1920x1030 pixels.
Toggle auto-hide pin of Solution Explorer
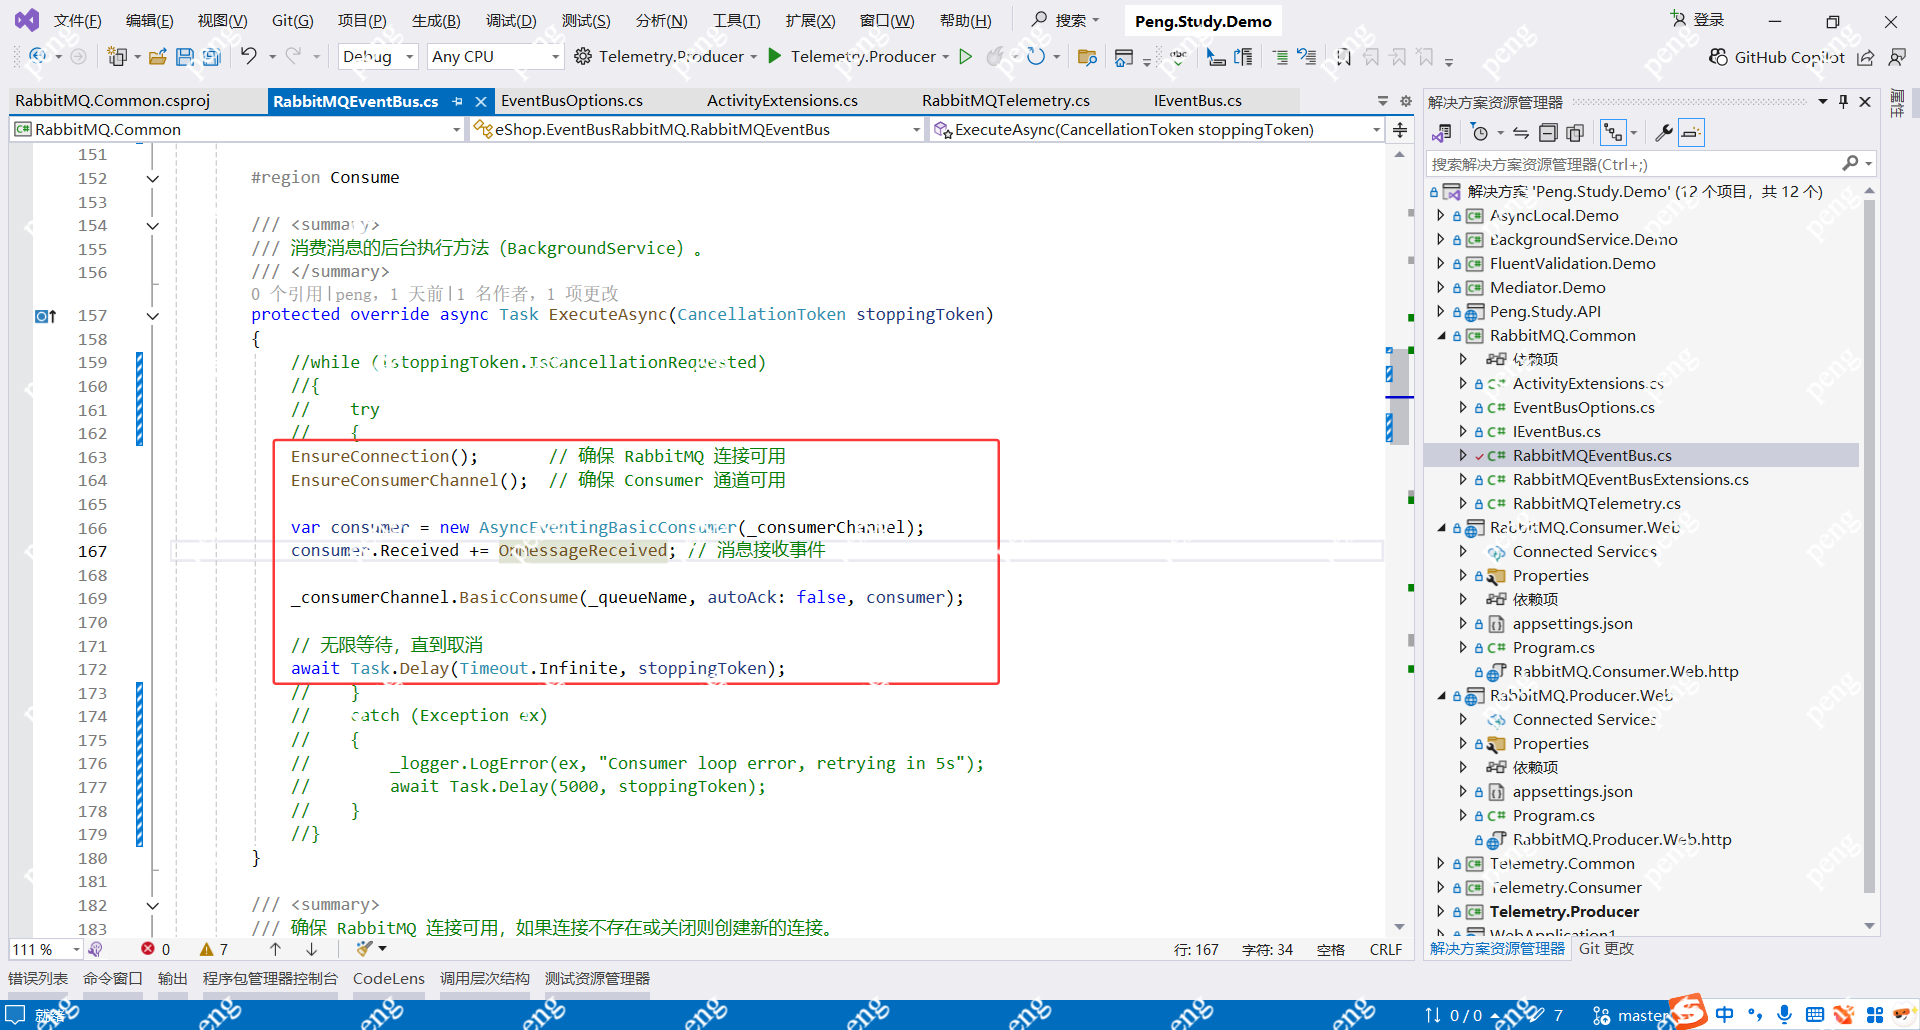1843,102
